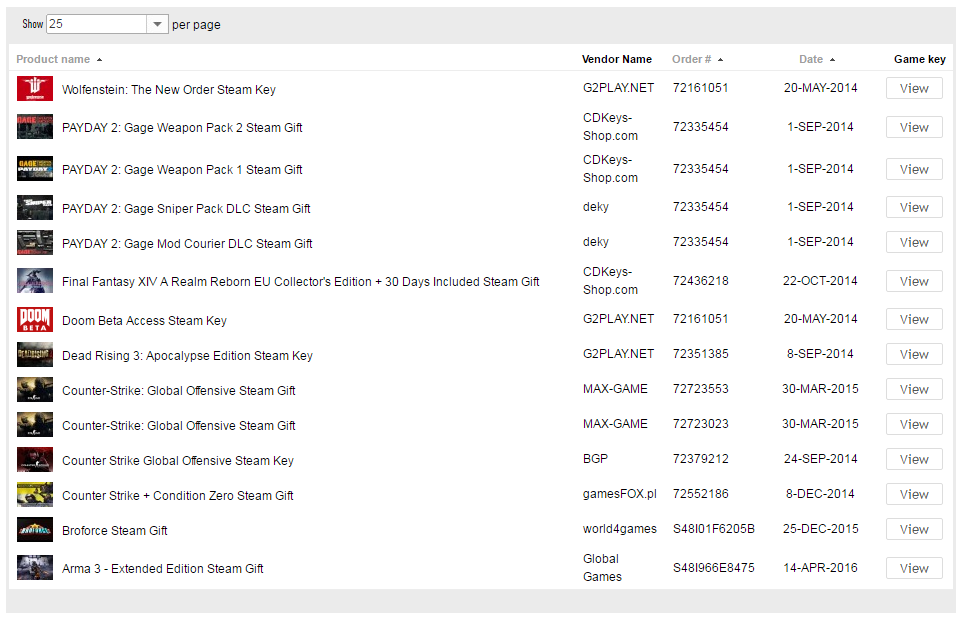Open PAYDAY 2: Gage Weapon Pack 2 link
This screenshot has height=619, width=963.
pyautogui.click(x=182, y=128)
